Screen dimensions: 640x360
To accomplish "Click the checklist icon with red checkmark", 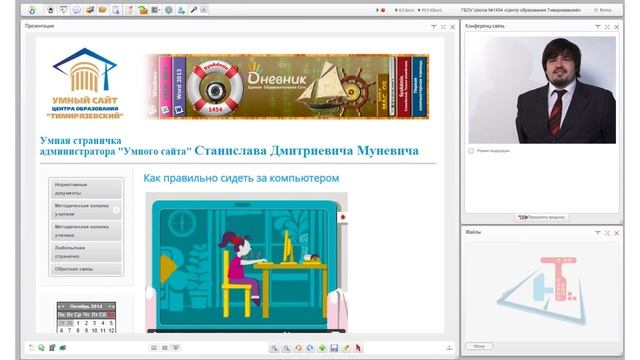I will pos(129,10).
